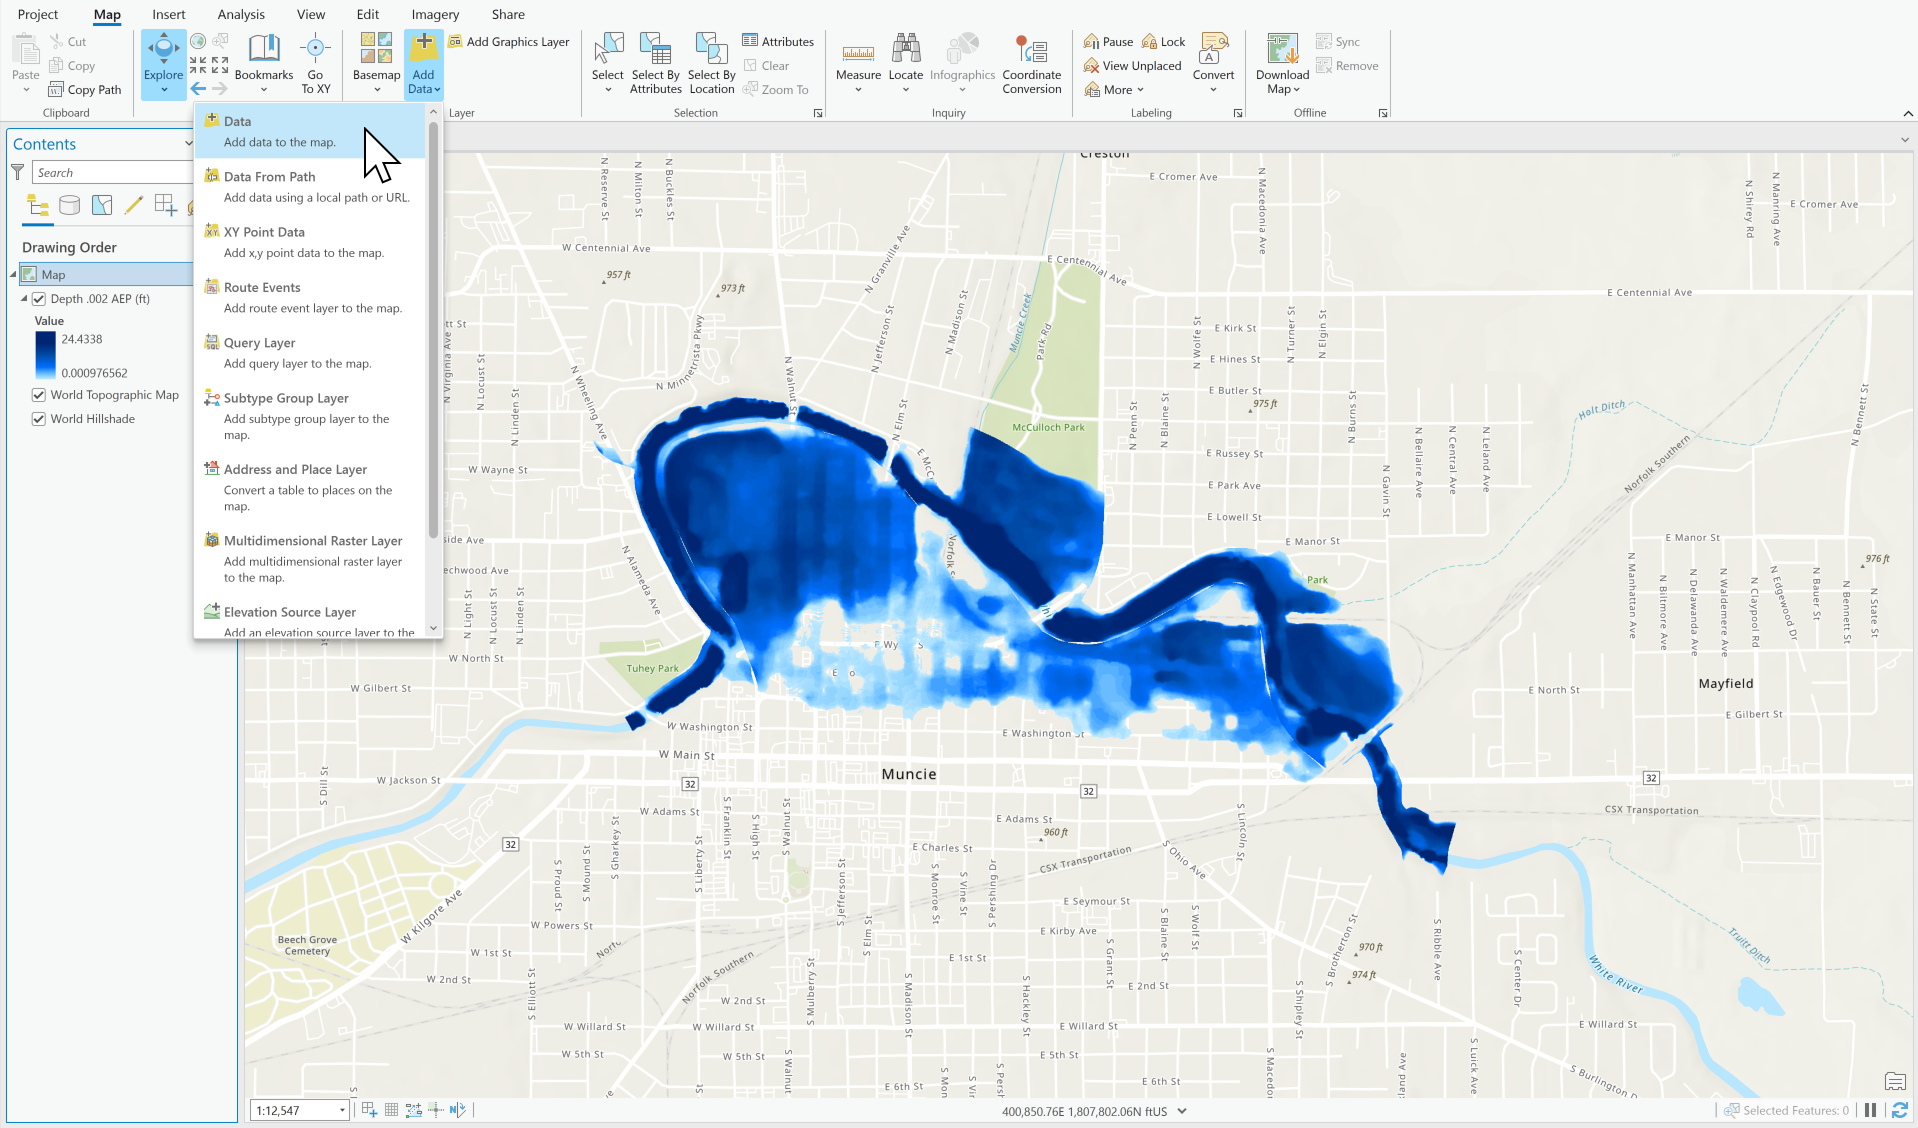Click the full extent globe icon
1918x1128 pixels.
coord(198,41)
